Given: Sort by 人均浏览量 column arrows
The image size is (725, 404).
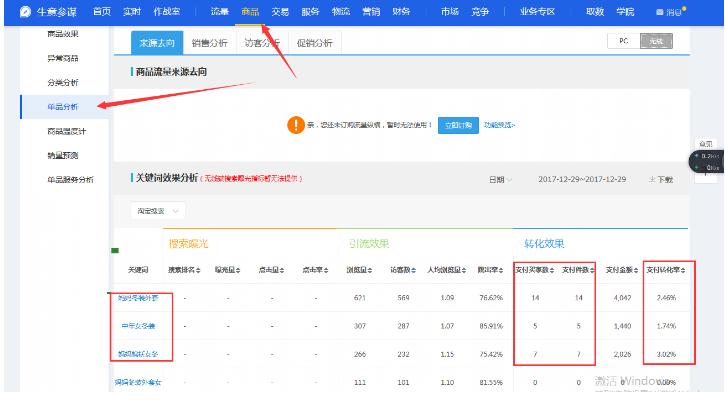Looking at the screenshot, I should [464, 270].
